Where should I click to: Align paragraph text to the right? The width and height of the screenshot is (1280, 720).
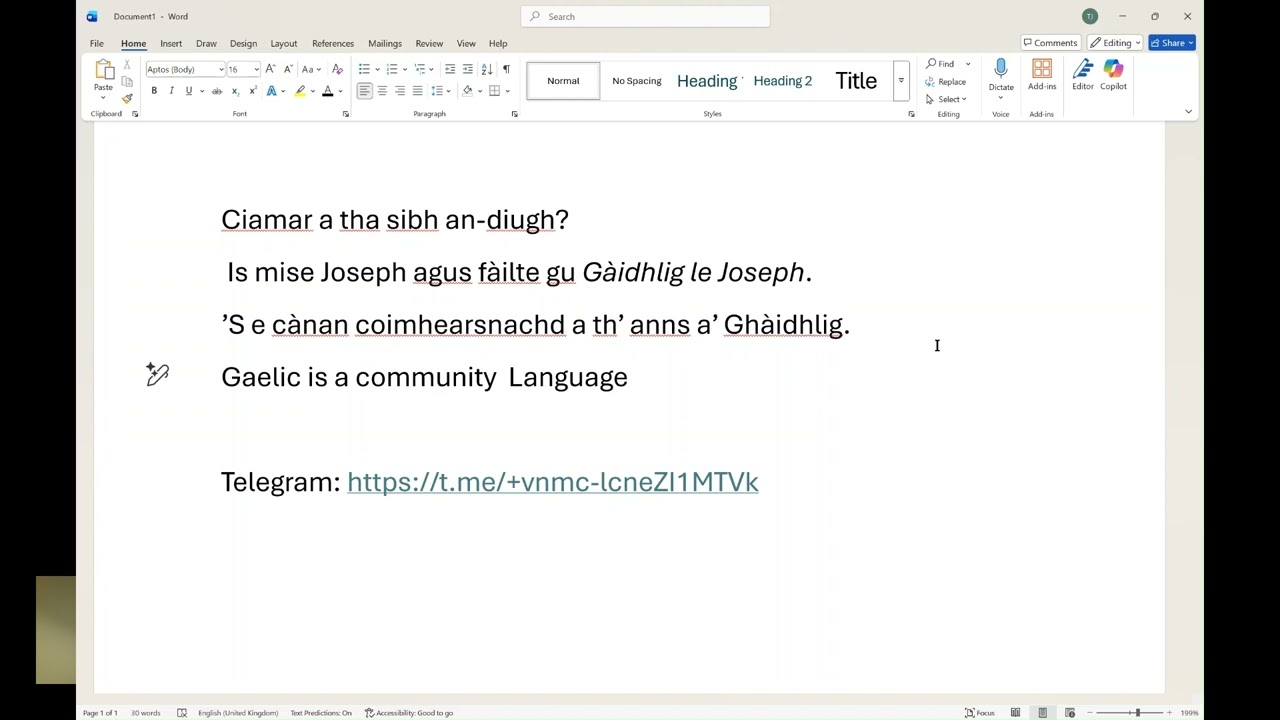(400, 91)
